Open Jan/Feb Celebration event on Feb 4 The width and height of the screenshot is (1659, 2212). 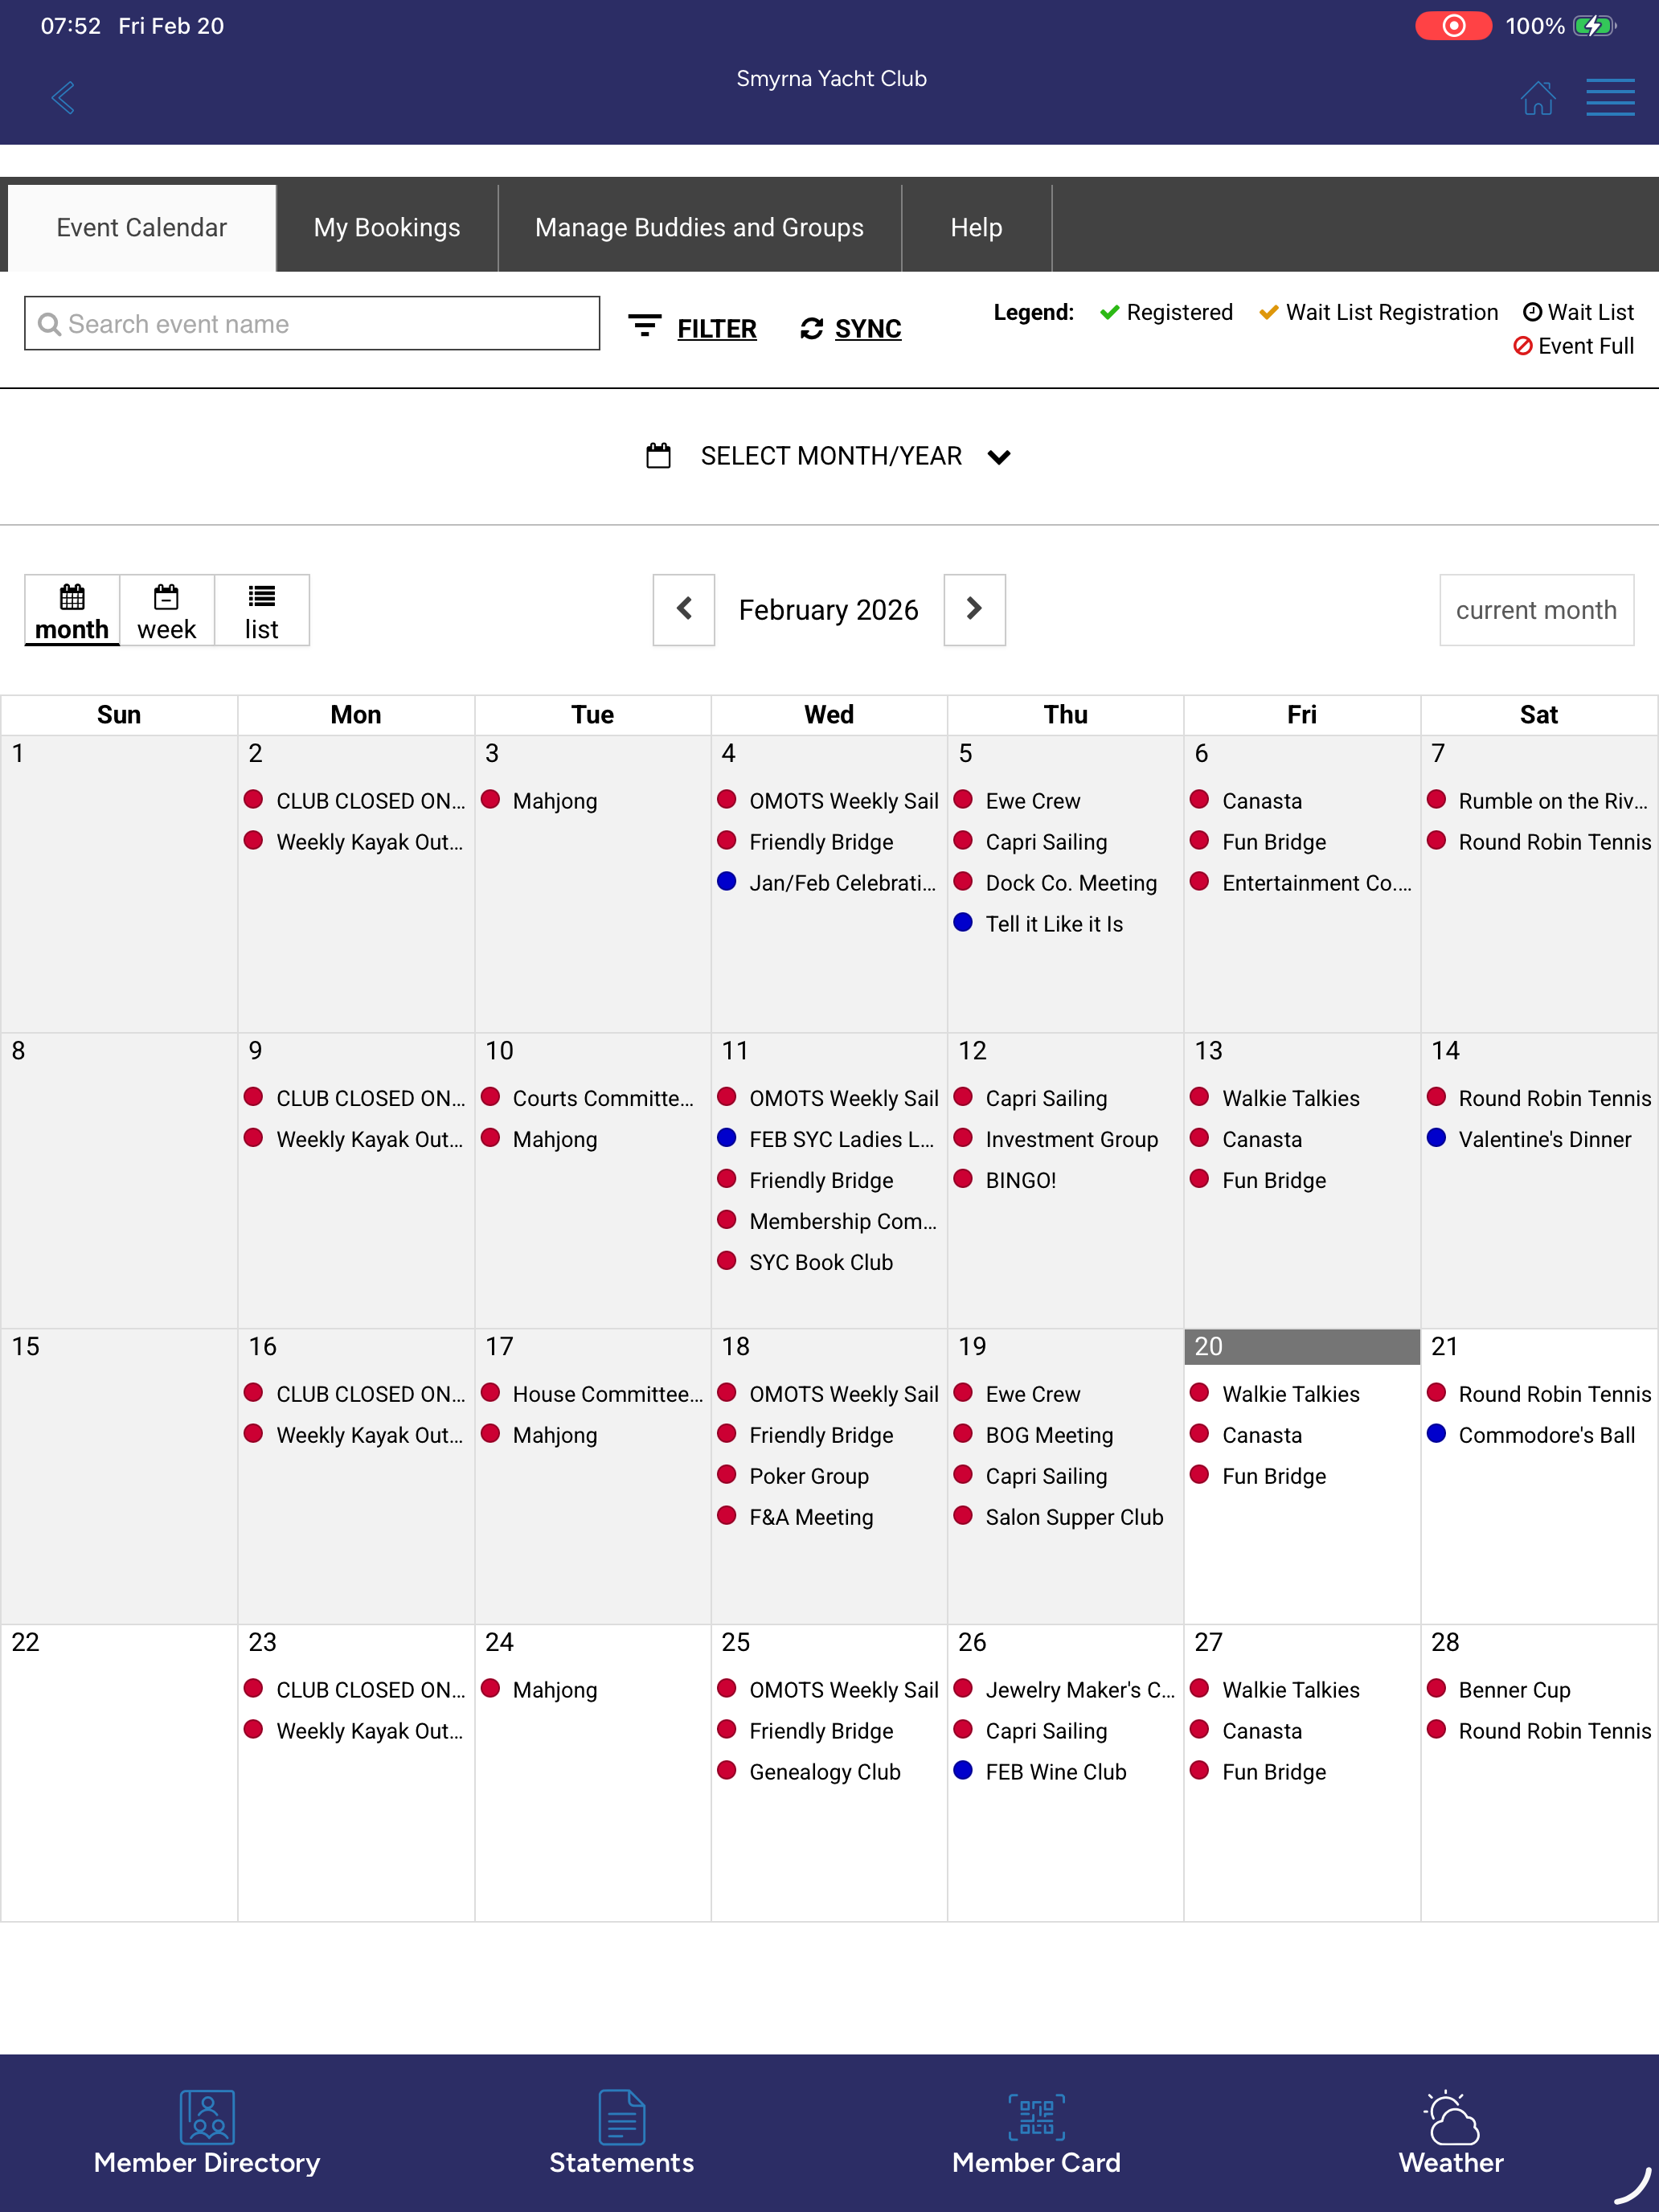[x=842, y=883]
